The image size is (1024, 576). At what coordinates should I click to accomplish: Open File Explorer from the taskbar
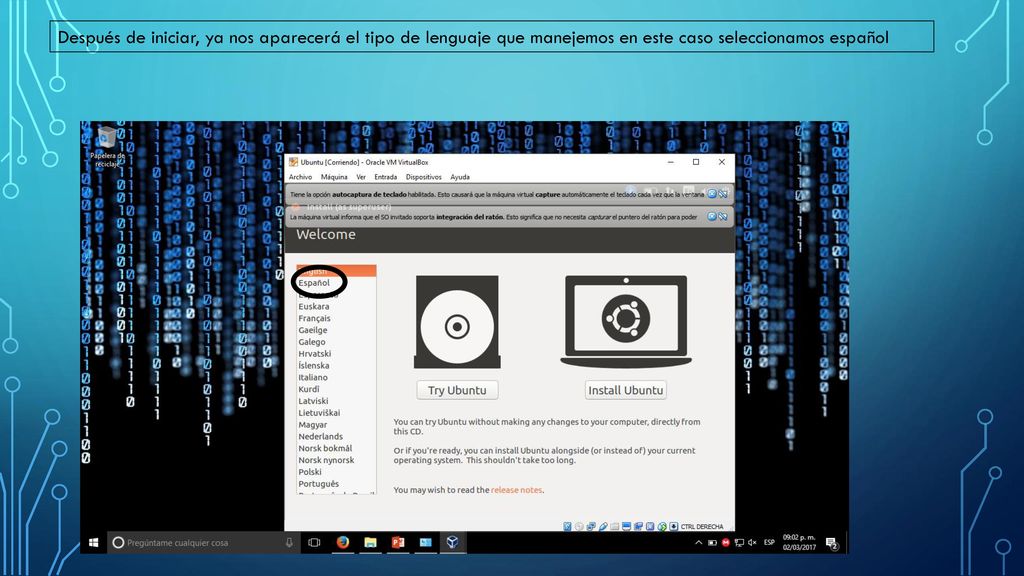tap(370, 542)
